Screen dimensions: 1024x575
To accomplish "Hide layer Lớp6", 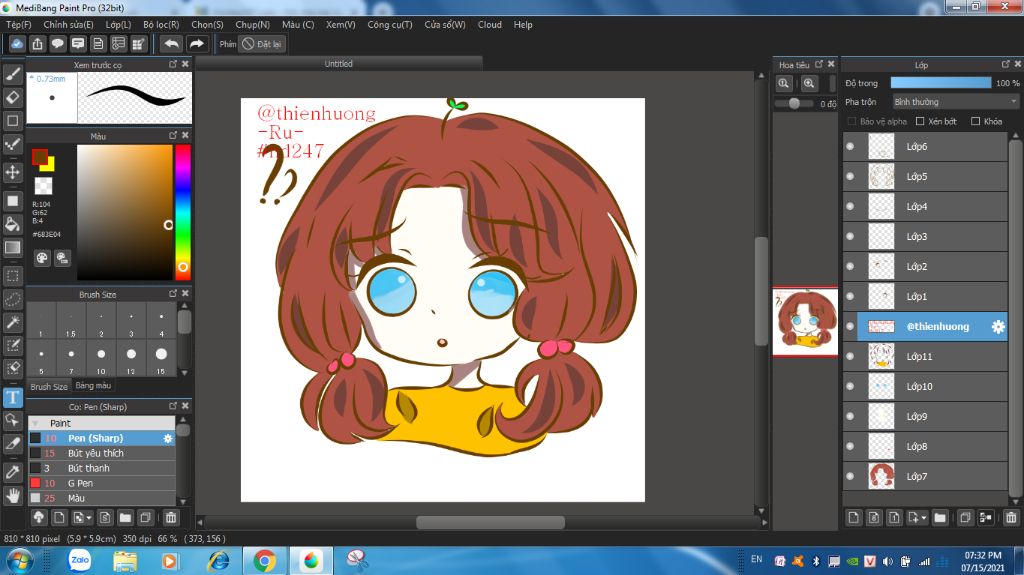I will pos(850,146).
